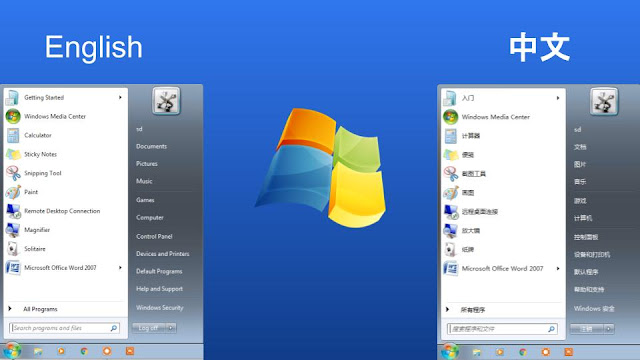Click the 注销 button in Chinese menu
The width and height of the screenshot is (640, 360).
point(587,329)
